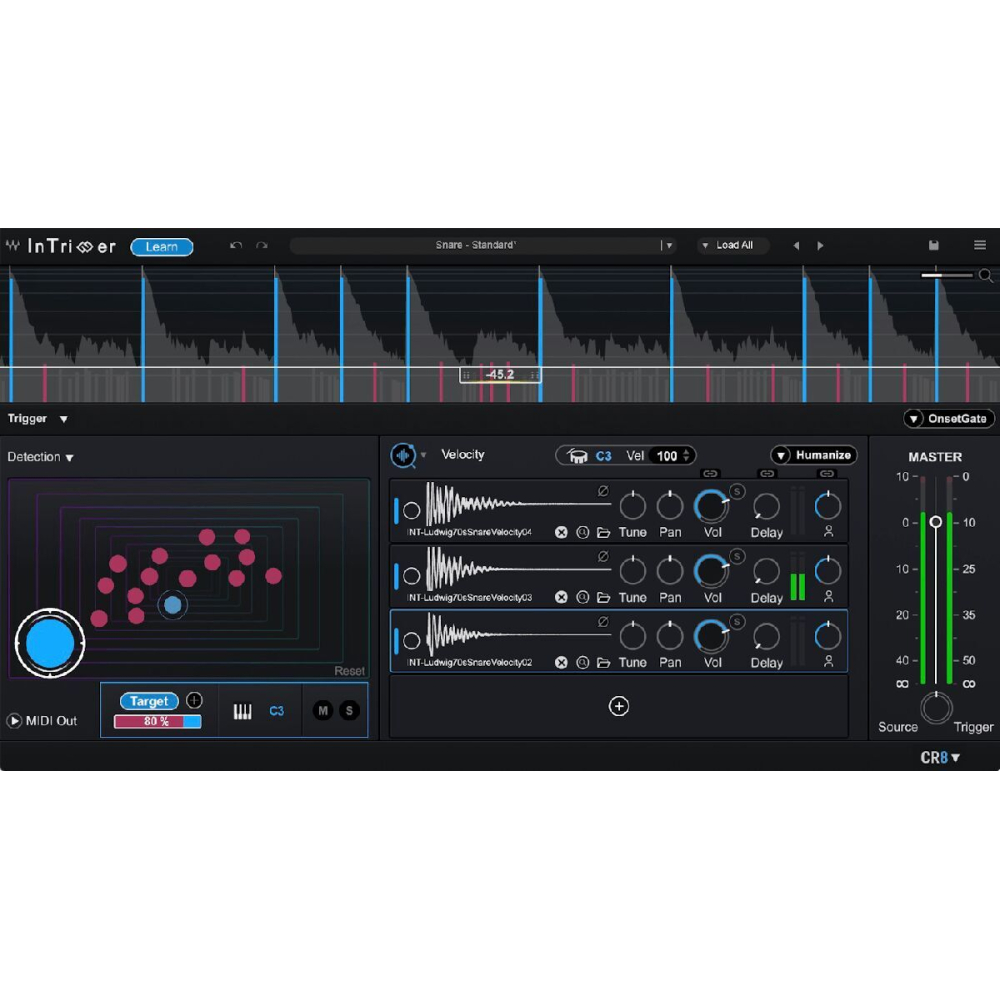Expand the Humanize dropdown
Viewport: 1000px width, 1000px height.
pos(781,455)
